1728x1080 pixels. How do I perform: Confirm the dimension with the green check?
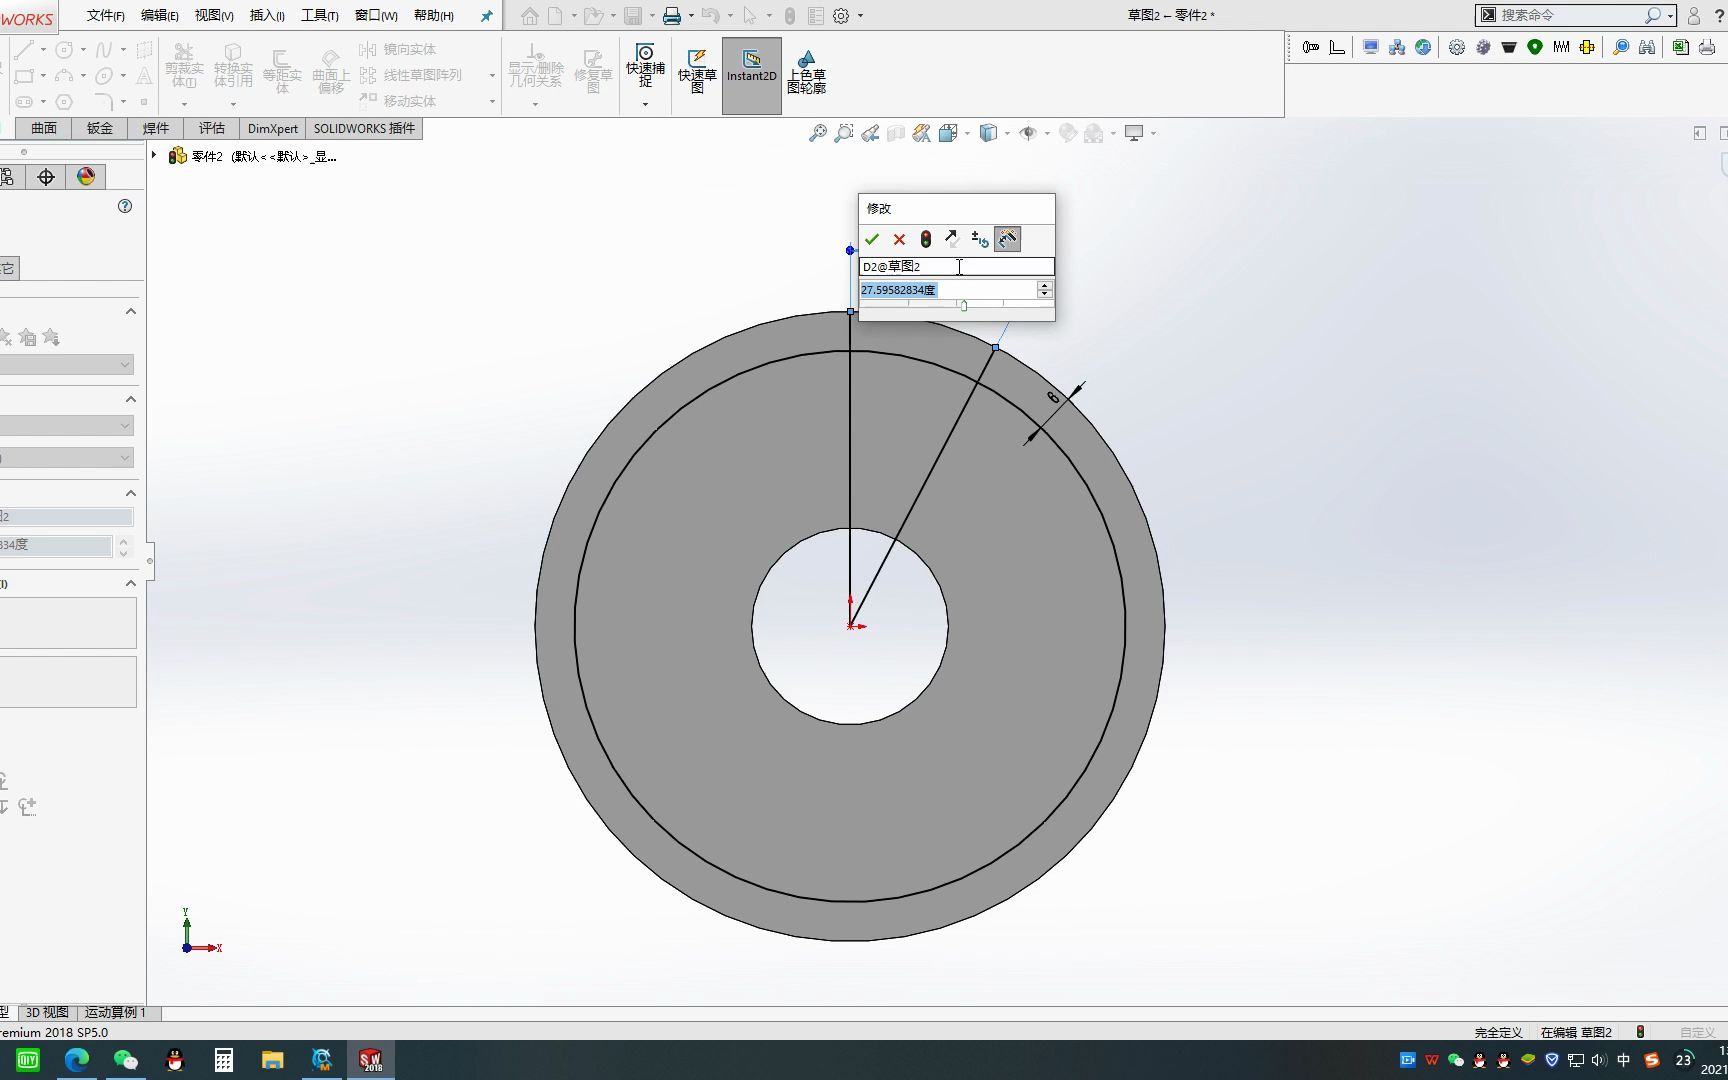click(x=873, y=239)
